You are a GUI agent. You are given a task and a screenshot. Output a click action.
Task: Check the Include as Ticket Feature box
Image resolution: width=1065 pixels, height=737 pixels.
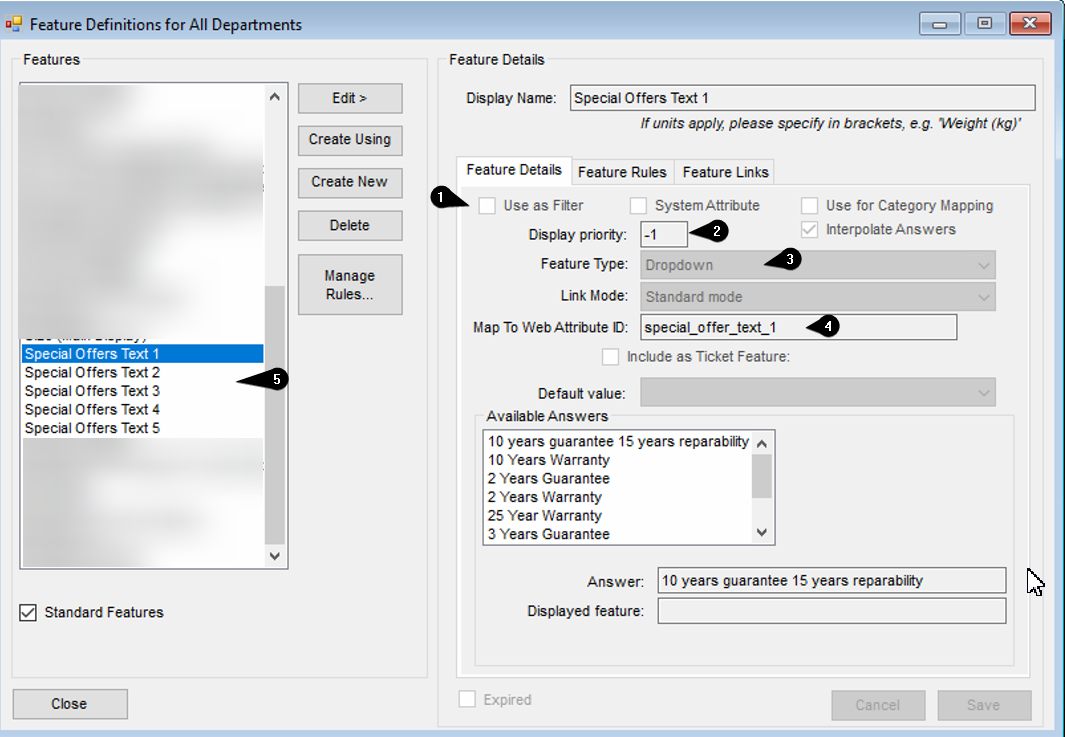610,357
